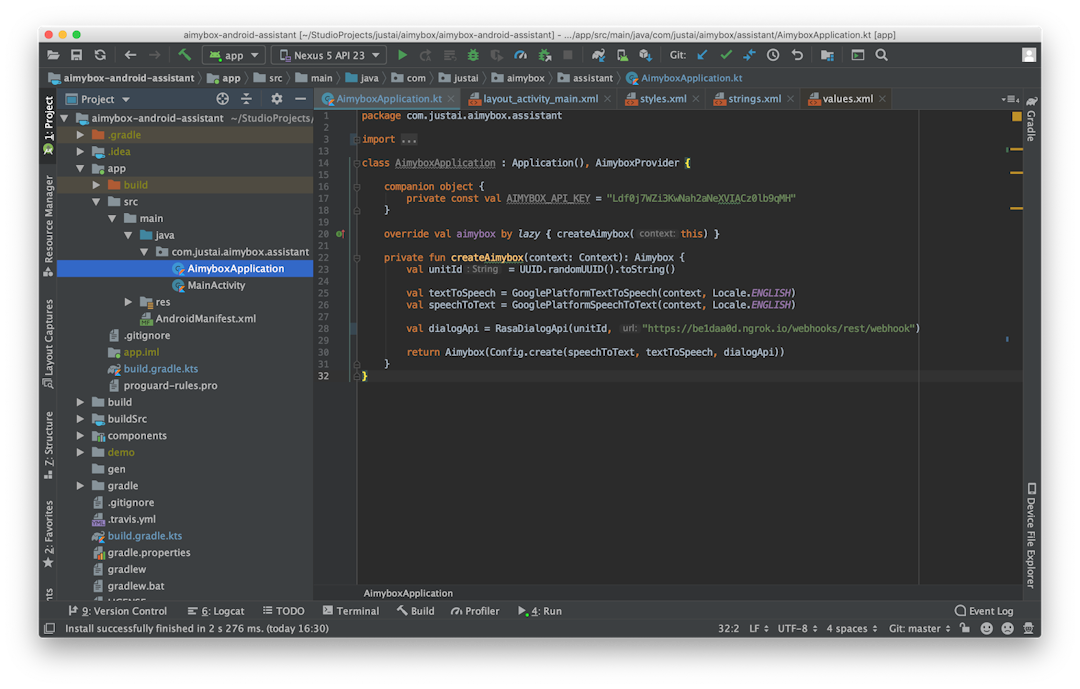Open the Nexus 5 API 23 device selector
Viewport: 1080px width, 689px height.
point(328,54)
